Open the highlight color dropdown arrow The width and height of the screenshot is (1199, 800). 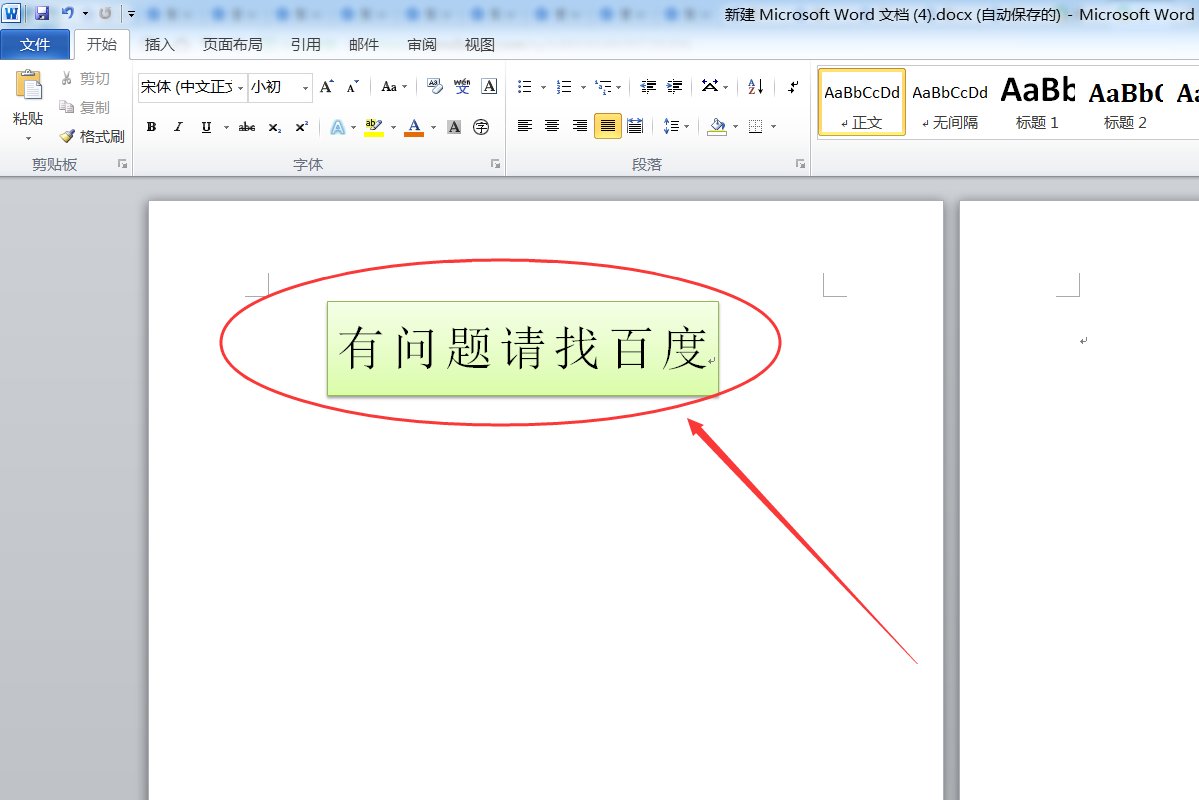394,127
